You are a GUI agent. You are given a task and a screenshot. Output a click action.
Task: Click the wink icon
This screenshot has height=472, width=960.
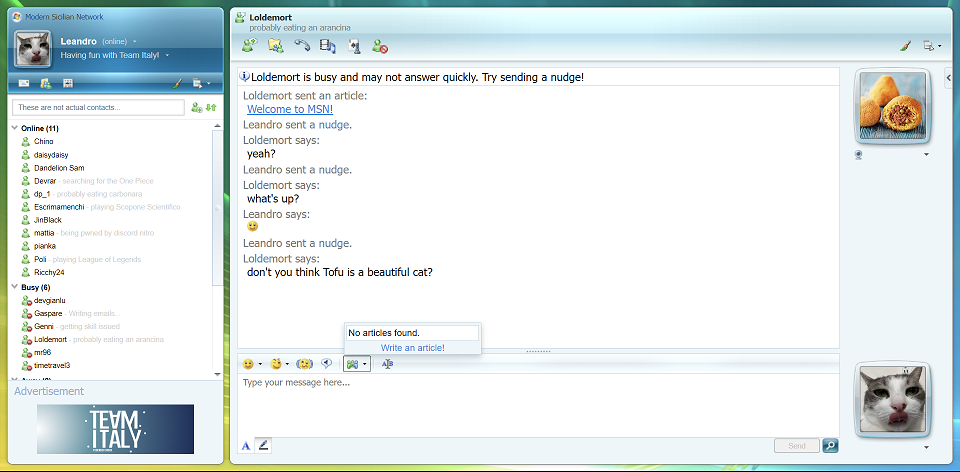(276, 364)
